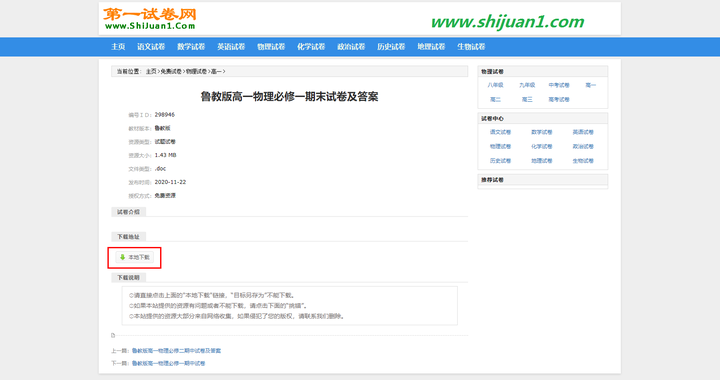Open 八年级 under the 物理试卷 sidebar
This screenshot has width=720, height=380.
(495, 85)
